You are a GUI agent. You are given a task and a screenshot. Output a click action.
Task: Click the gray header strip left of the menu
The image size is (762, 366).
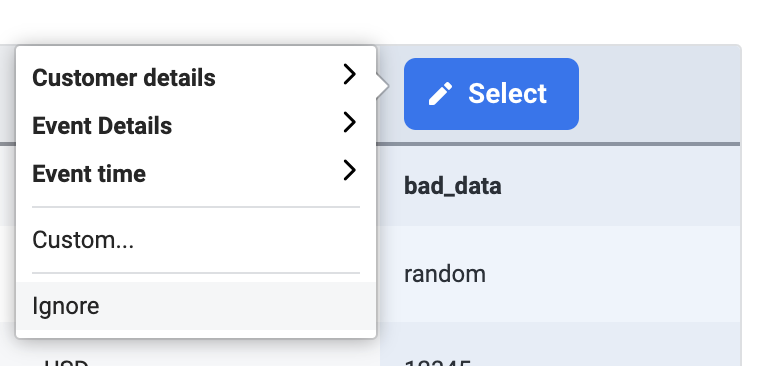[x=7, y=94]
